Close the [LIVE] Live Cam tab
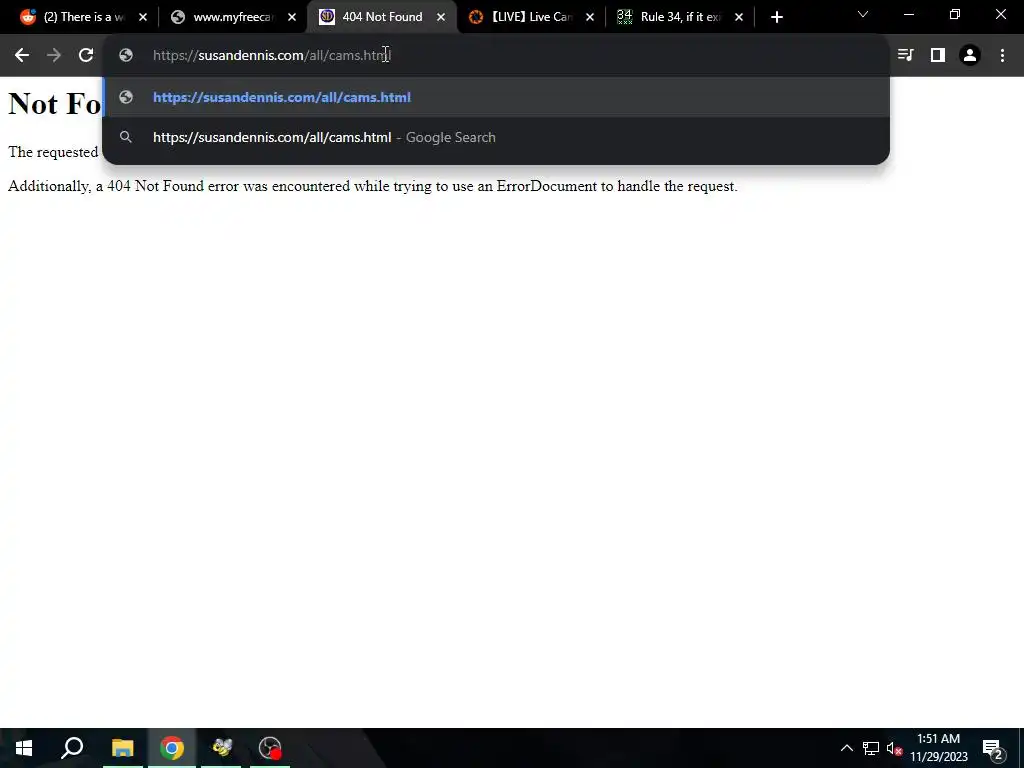Screen dimensions: 1024x768 tap(590, 17)
